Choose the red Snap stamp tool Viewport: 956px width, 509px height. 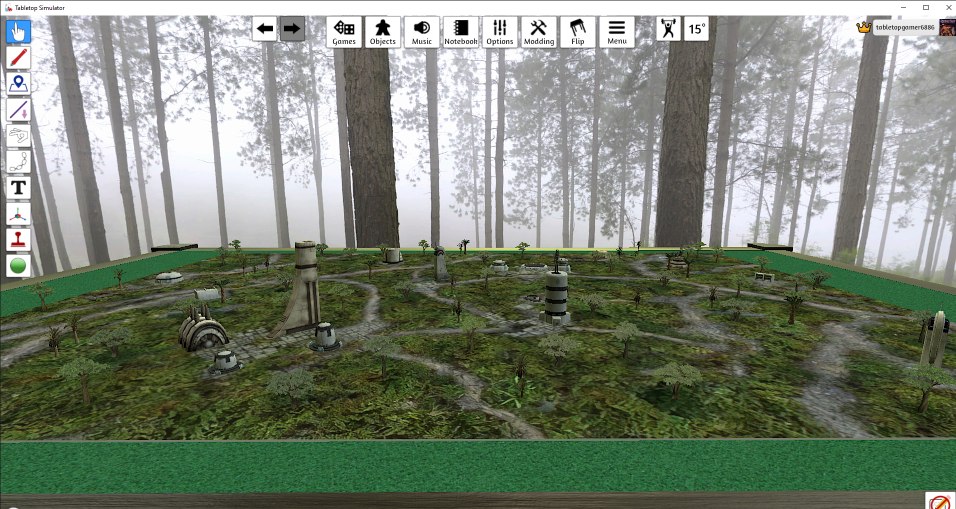pos(18,240)
